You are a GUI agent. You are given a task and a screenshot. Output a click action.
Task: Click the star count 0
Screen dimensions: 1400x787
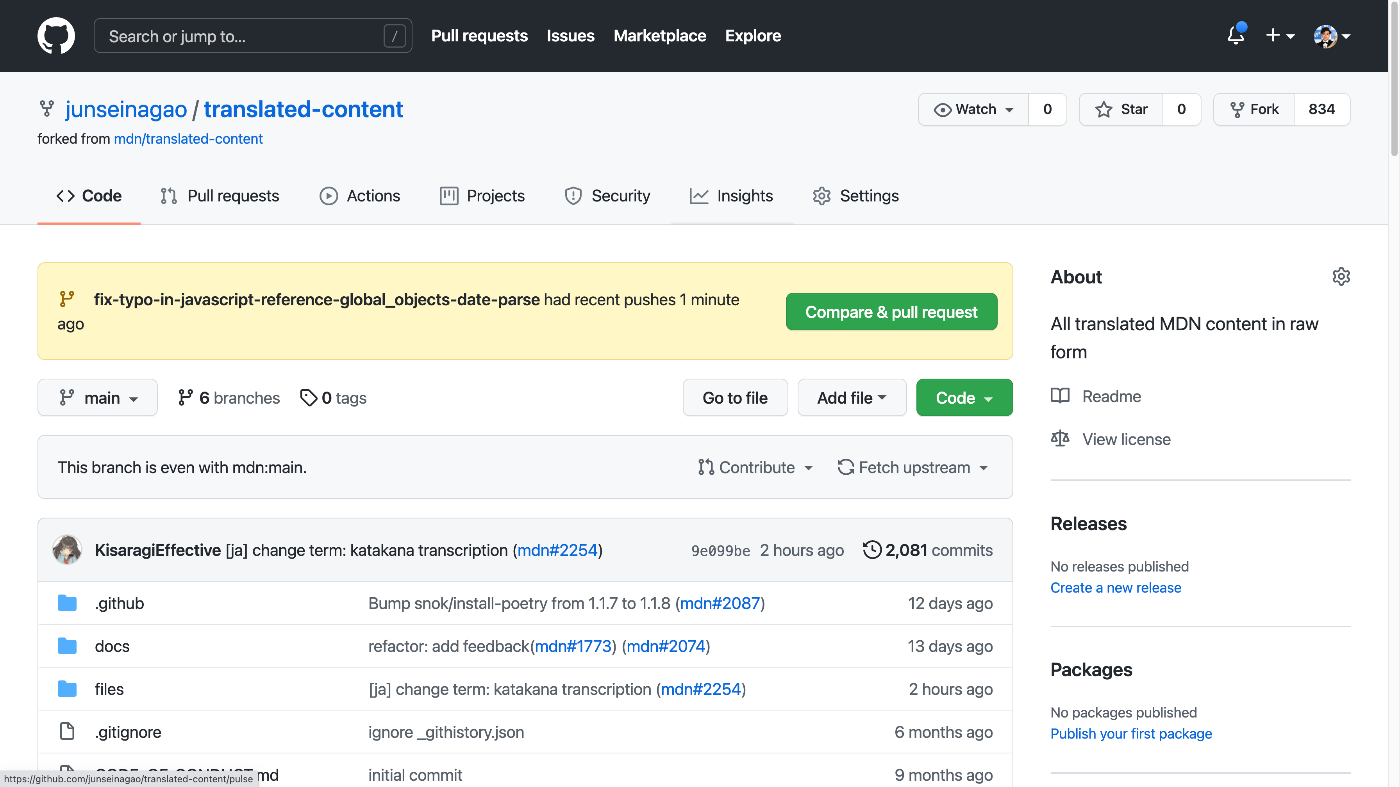pos(1181,110)
